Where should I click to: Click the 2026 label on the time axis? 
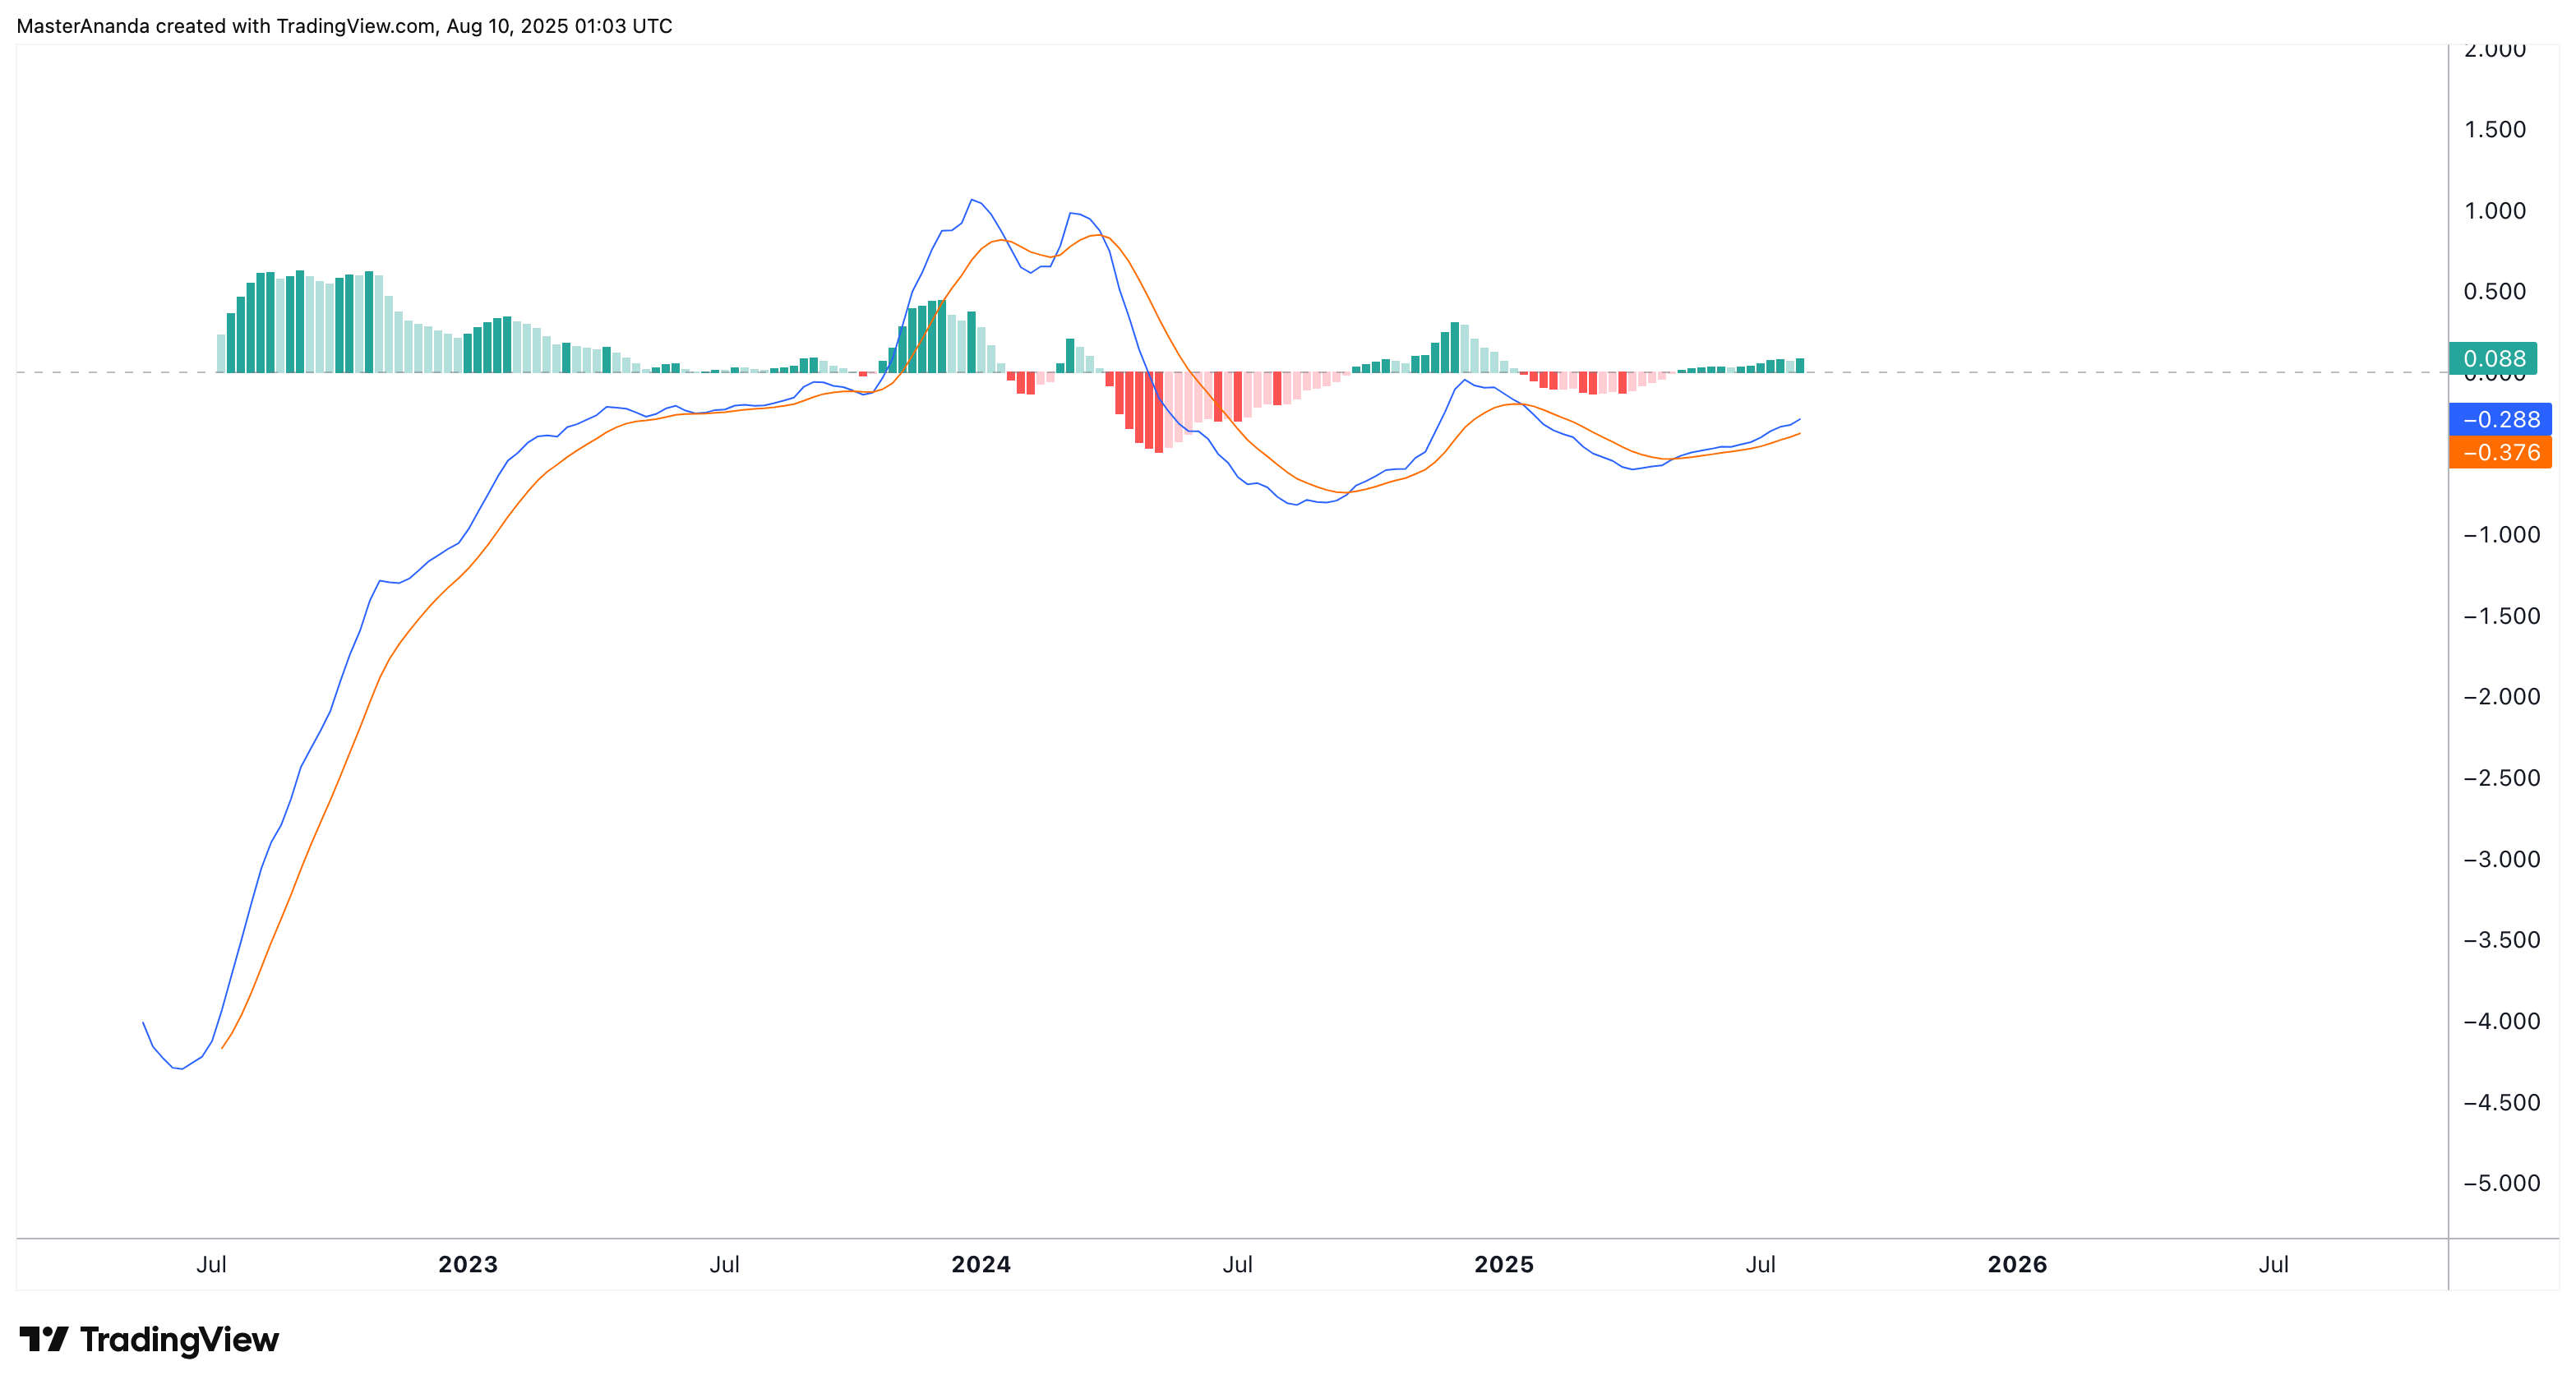click(x=2017, y=1264)
